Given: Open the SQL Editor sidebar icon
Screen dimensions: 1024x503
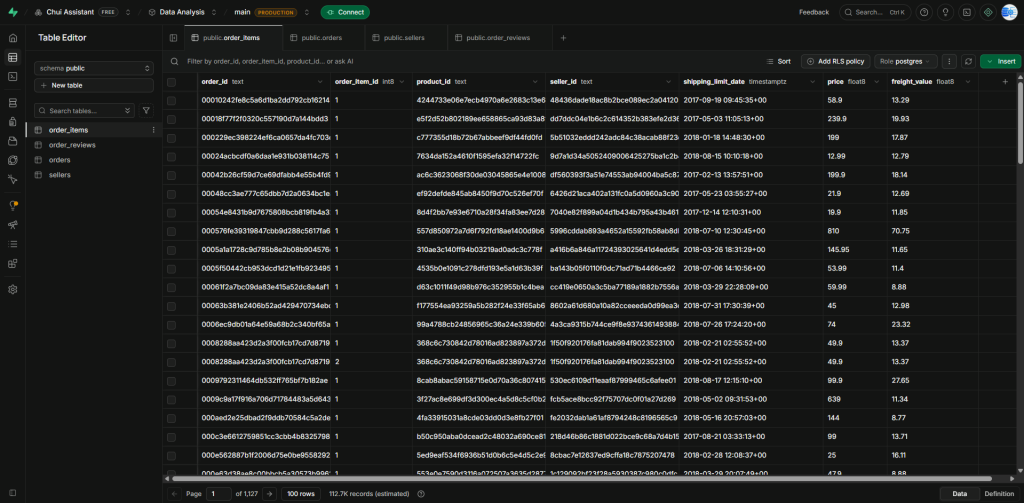Looking at the screenshot, I should (12, 76).
